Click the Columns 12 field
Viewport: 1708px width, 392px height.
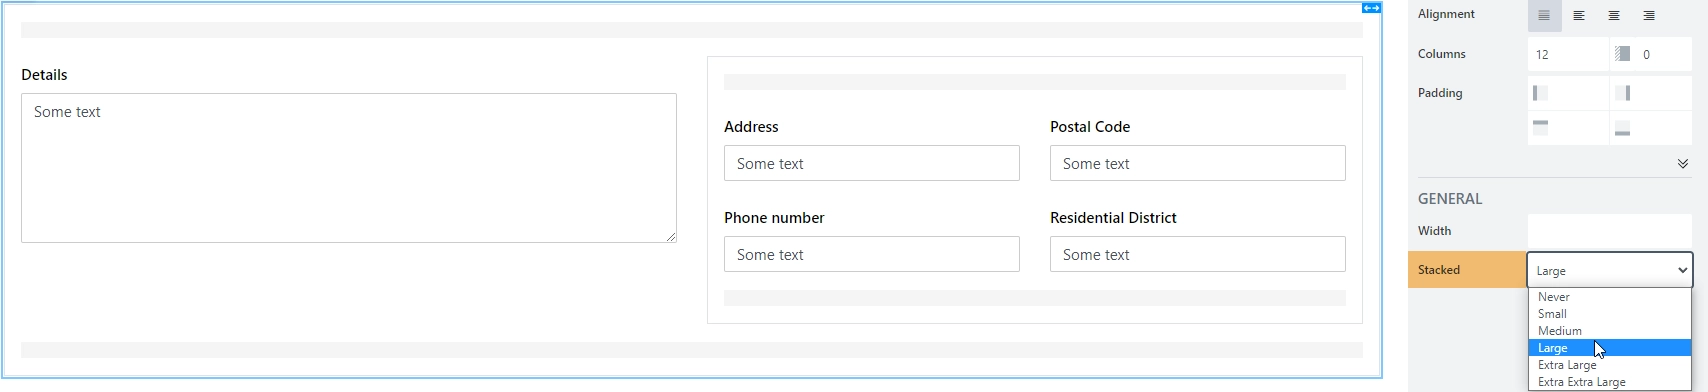1568,54
